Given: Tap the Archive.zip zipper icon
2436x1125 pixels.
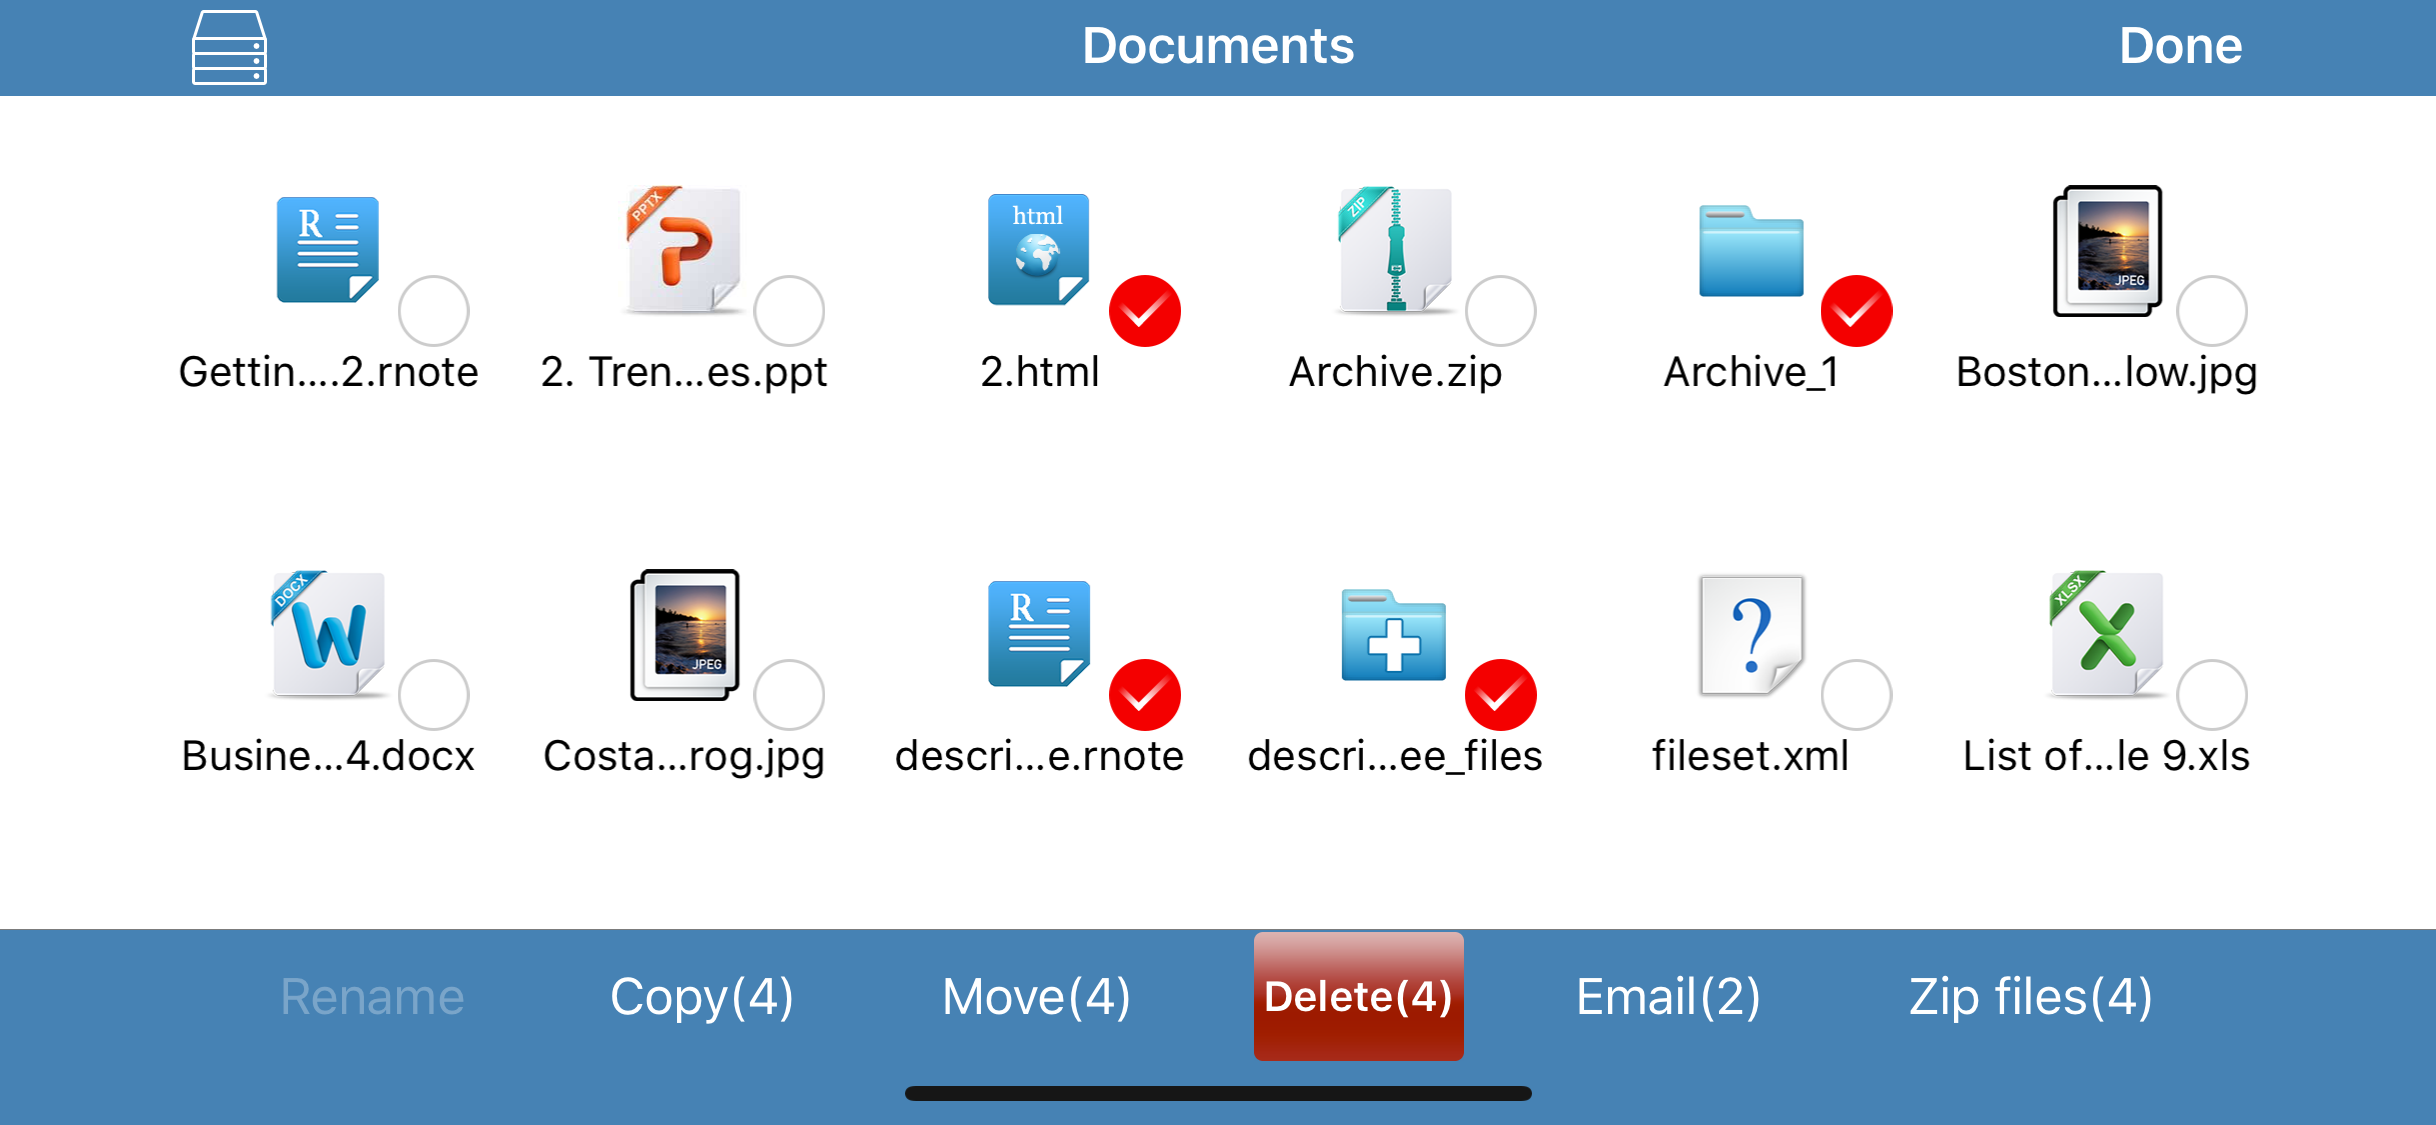Looking at the screenshot, I should point(1395,250).
